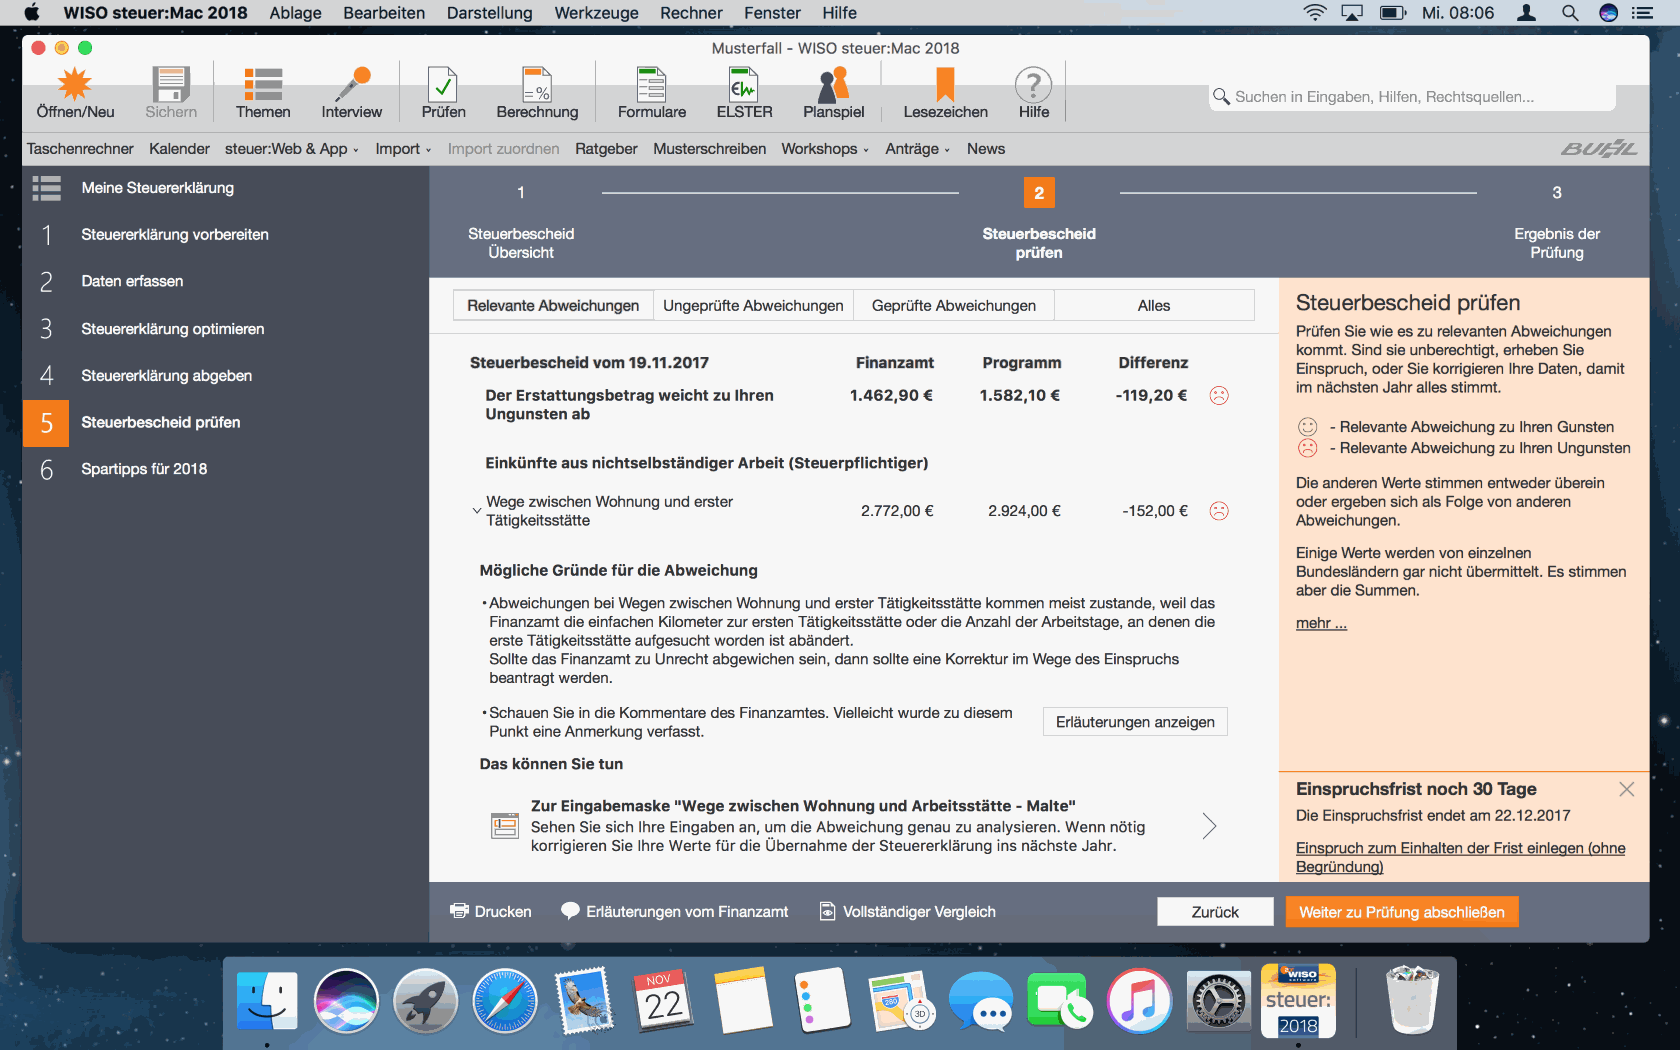Click sad face icon in Wege zwischen Wohnung row
Viewport: 1680px width, 1050px height.
1219,511
